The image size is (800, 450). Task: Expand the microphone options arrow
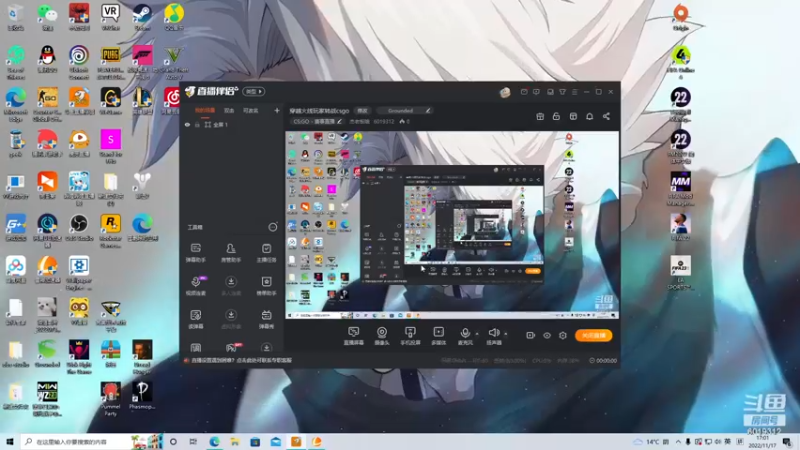tap(477, 334)
